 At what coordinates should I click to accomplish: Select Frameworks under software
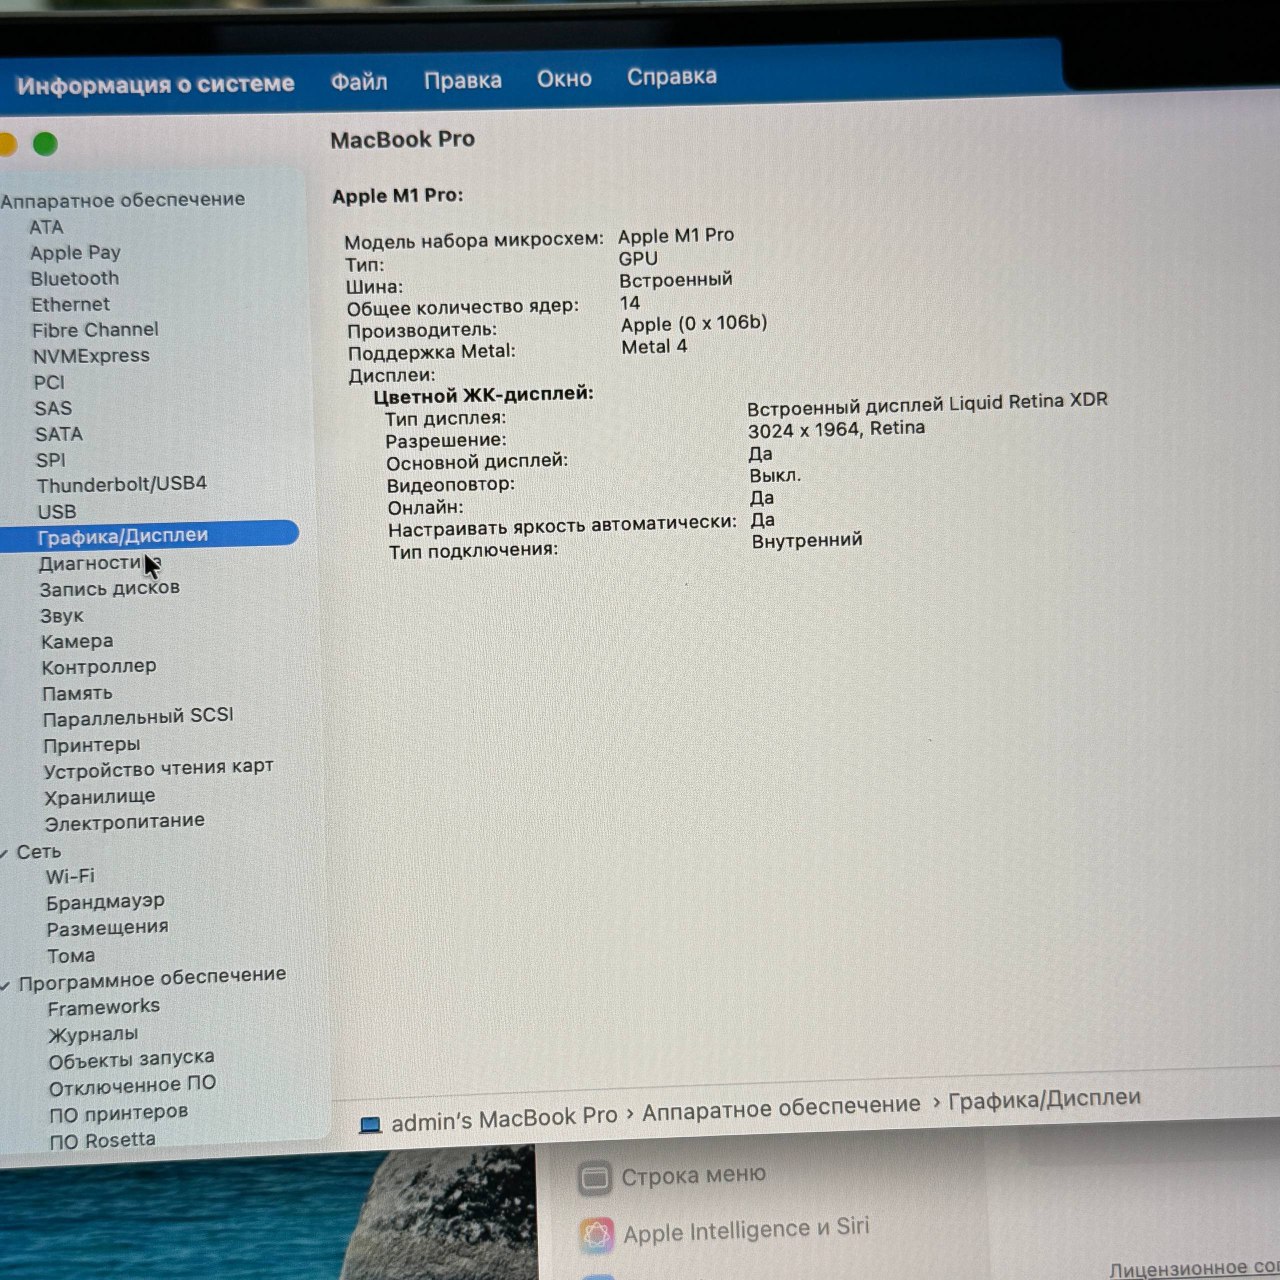point(104,1006)
